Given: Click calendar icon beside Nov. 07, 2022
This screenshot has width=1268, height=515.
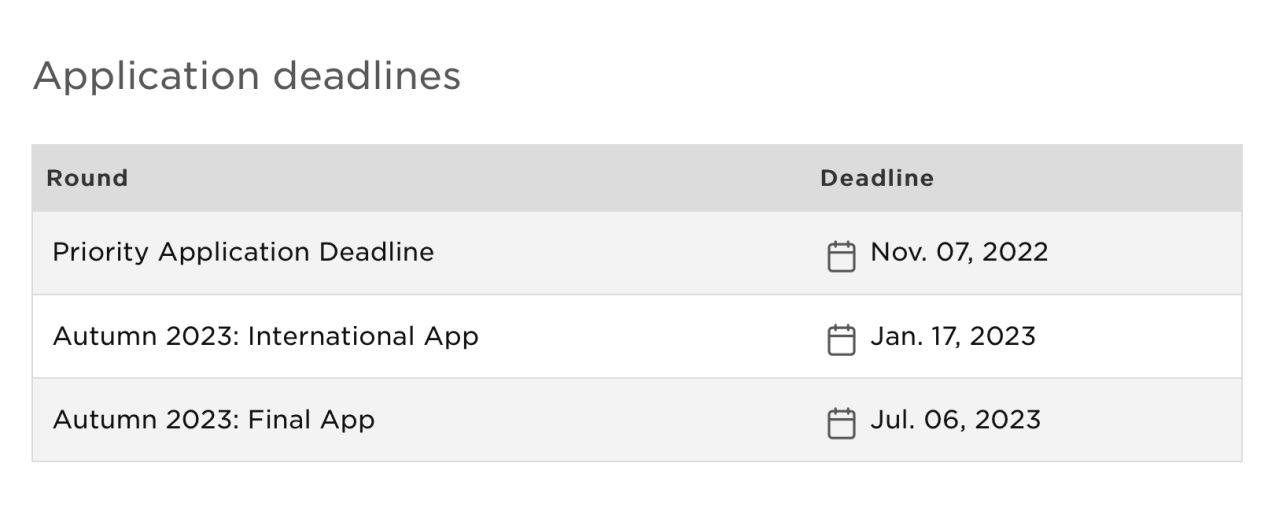Looking at the screenshot, I should coord(841,256).
